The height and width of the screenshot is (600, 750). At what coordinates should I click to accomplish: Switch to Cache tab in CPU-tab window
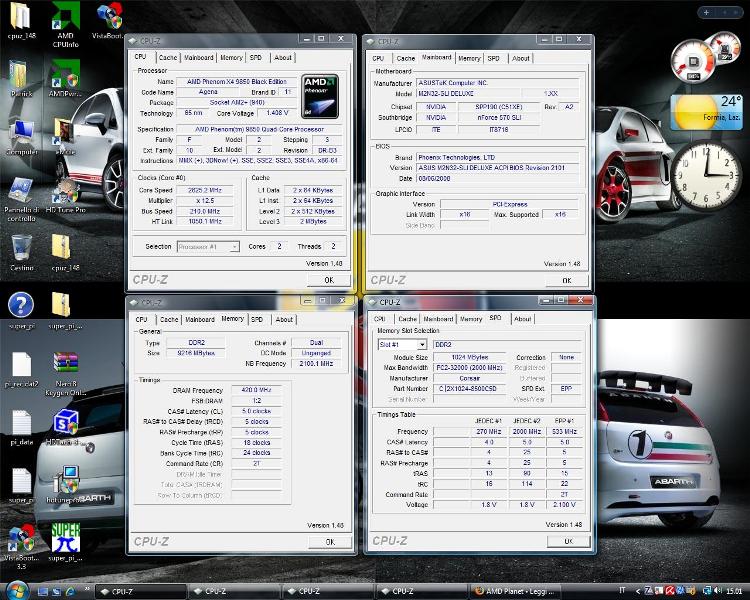coord(168,57)
